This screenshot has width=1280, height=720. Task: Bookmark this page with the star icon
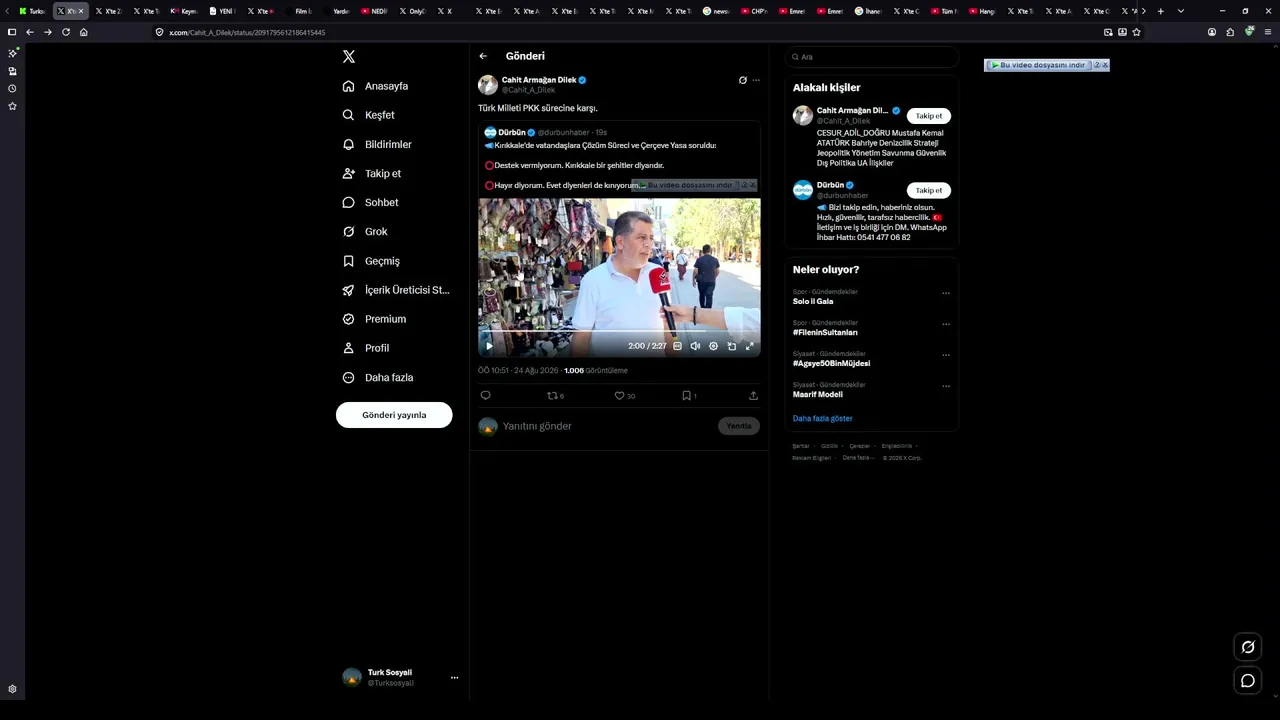pos(1136,32)
